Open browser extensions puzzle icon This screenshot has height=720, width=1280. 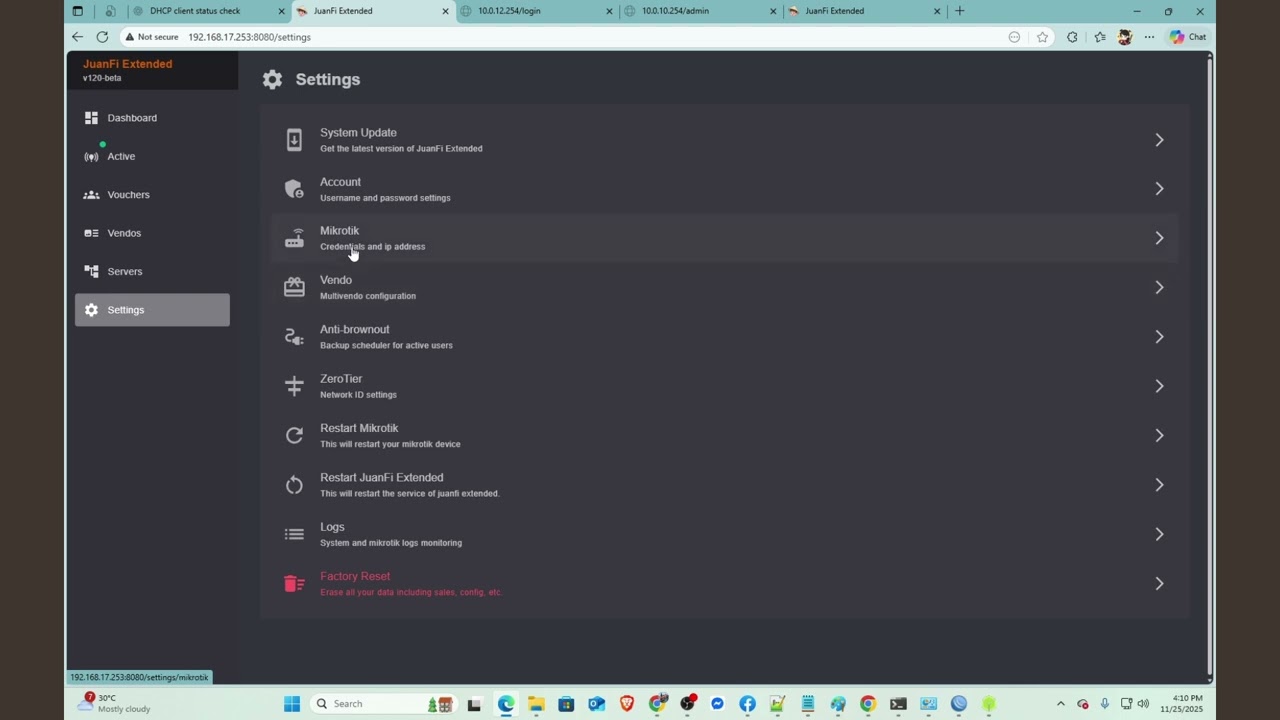pyautogui.click(x=1072, y=37)
